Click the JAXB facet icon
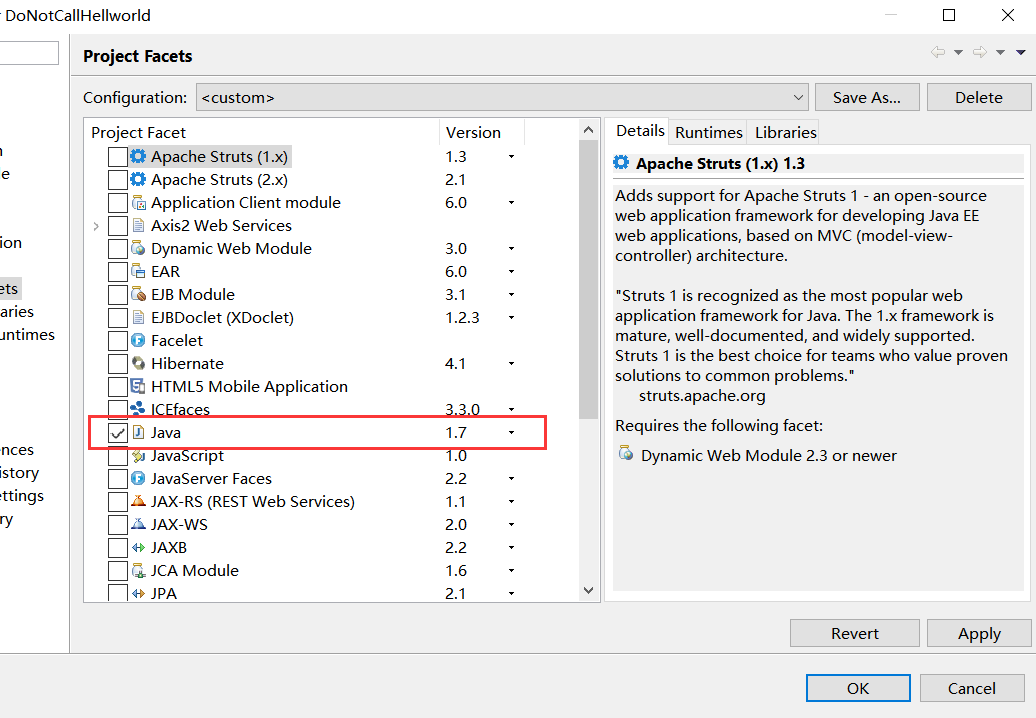Screen dimensions: 1036x718 click(x=138, y=548)
